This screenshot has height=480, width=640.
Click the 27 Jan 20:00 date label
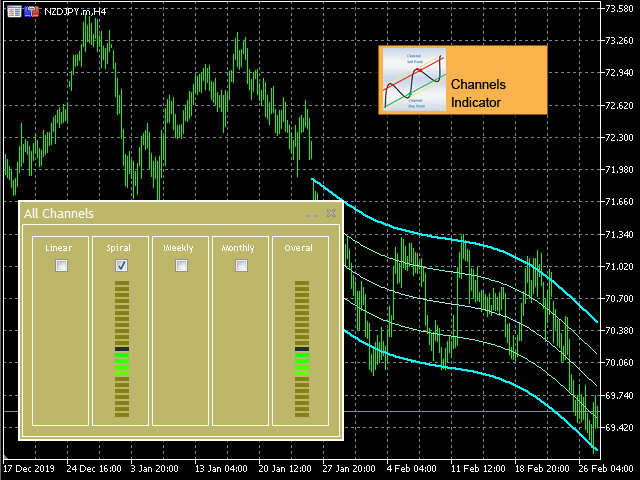(x=349, y=468)
